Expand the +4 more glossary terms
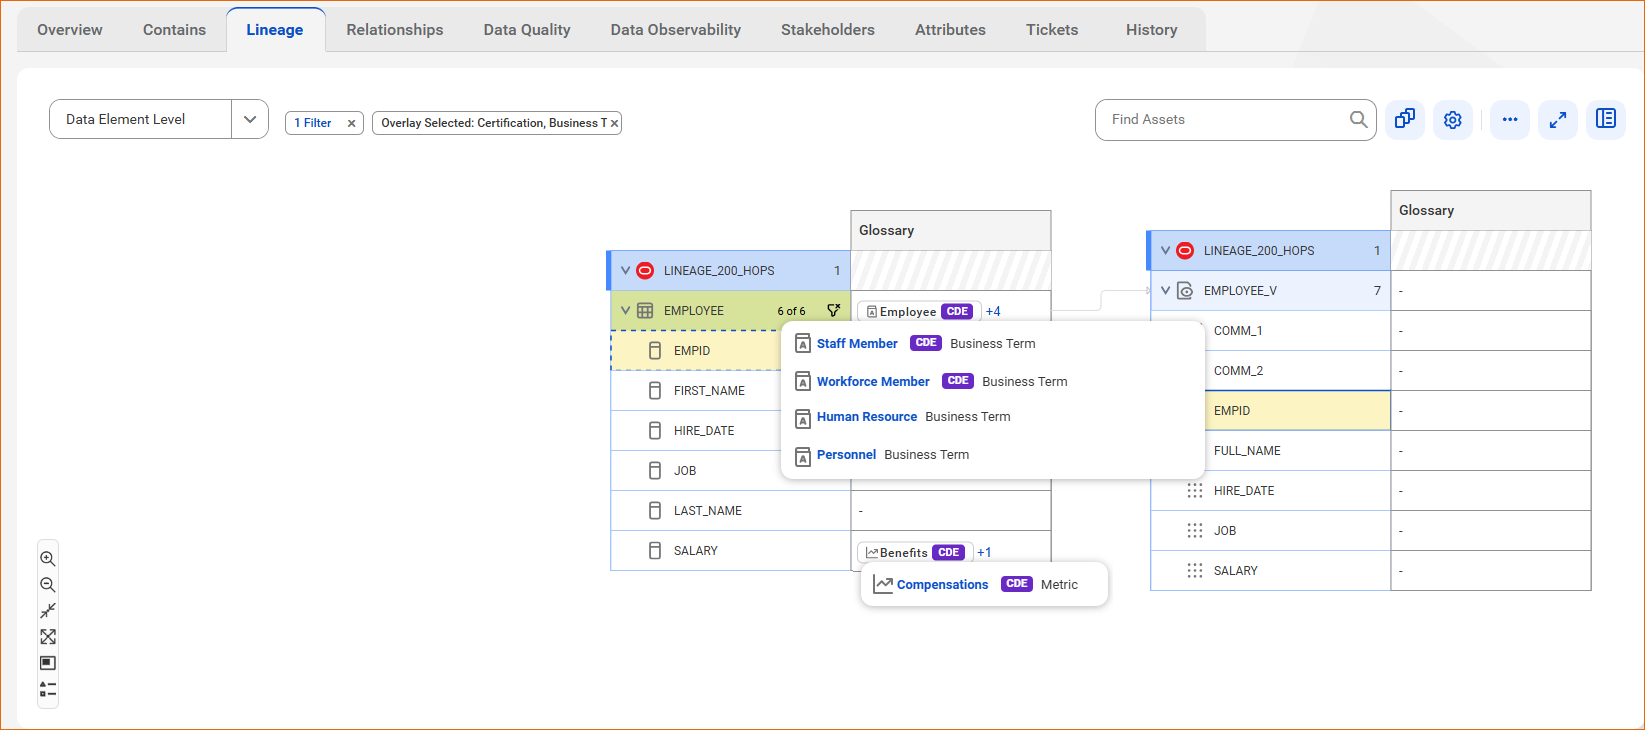1645x730 pixels. [993, 312]
